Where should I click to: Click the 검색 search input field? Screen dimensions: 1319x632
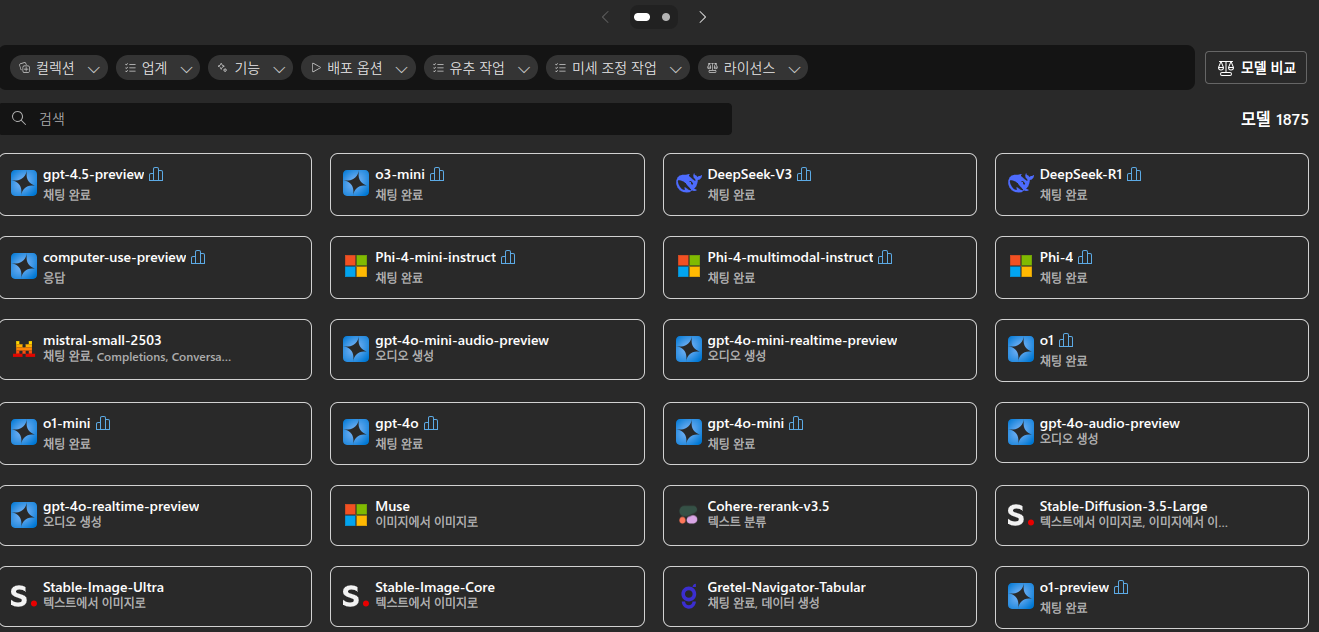click(x=366, y=118)
